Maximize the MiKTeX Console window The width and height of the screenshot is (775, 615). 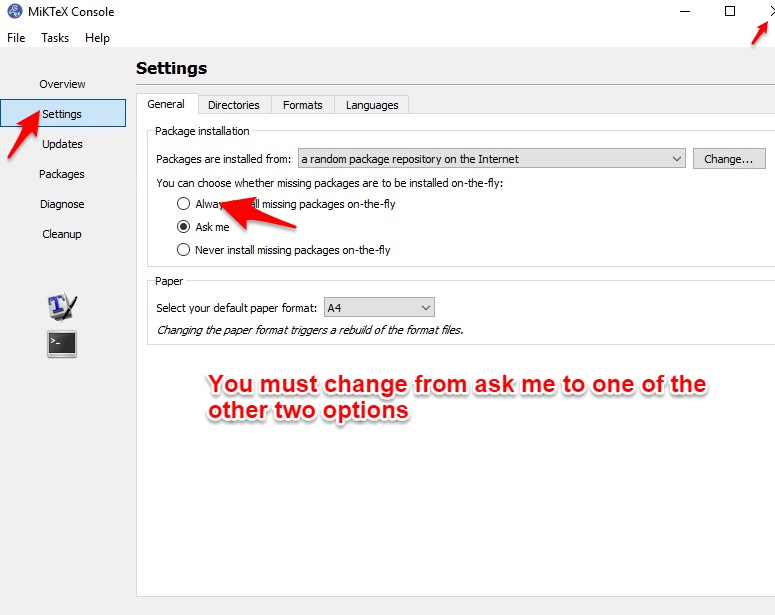[730, 11]
